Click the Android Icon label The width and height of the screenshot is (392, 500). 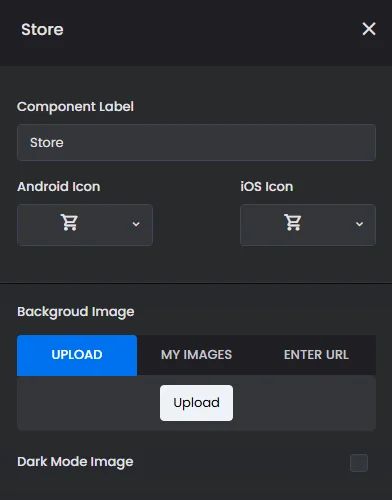pos(59,186)
